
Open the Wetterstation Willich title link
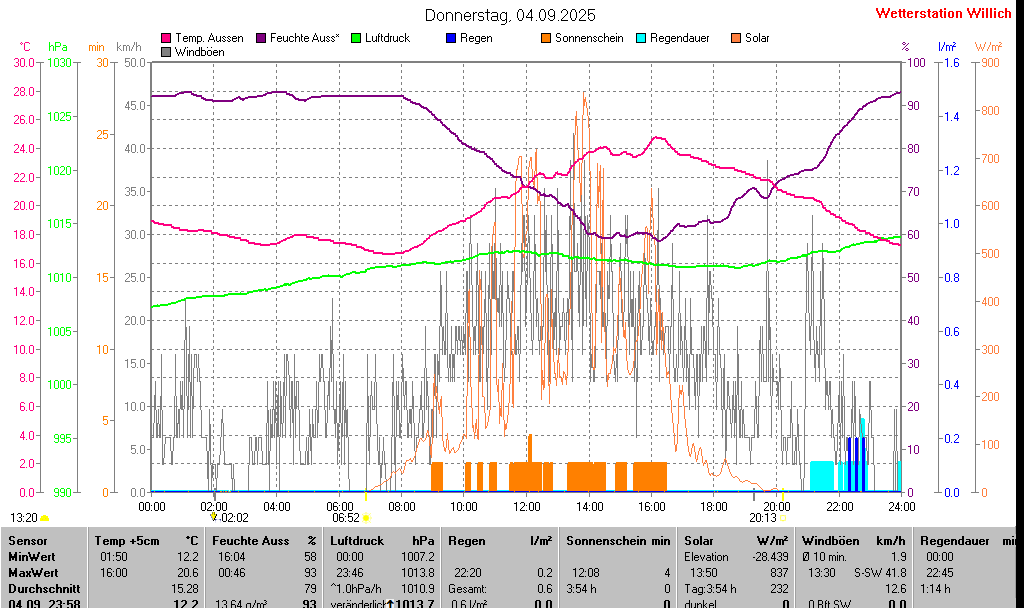[x=943, y=14]
